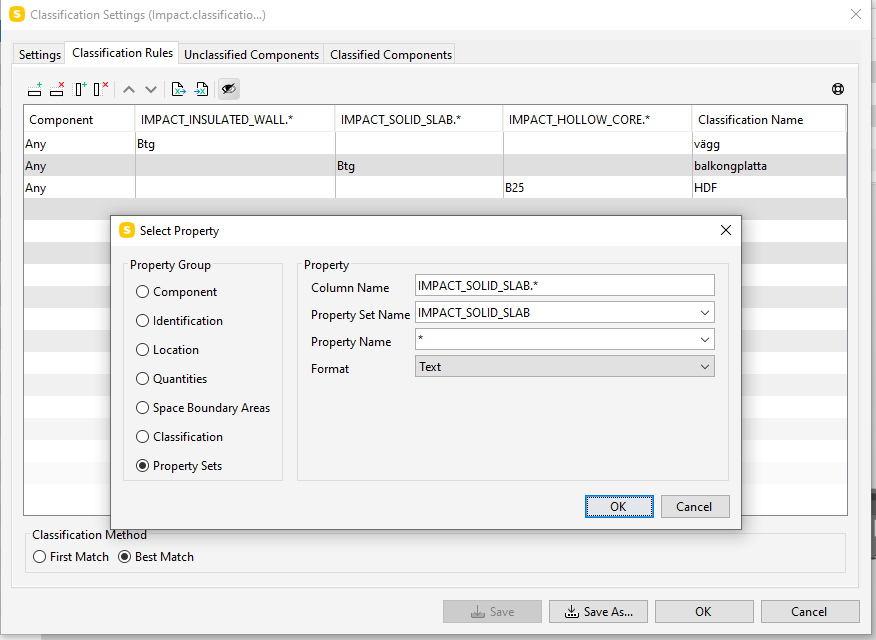Click Btg in the vägg row
Viewport: 876px width, 640px height.
(235, 144)
